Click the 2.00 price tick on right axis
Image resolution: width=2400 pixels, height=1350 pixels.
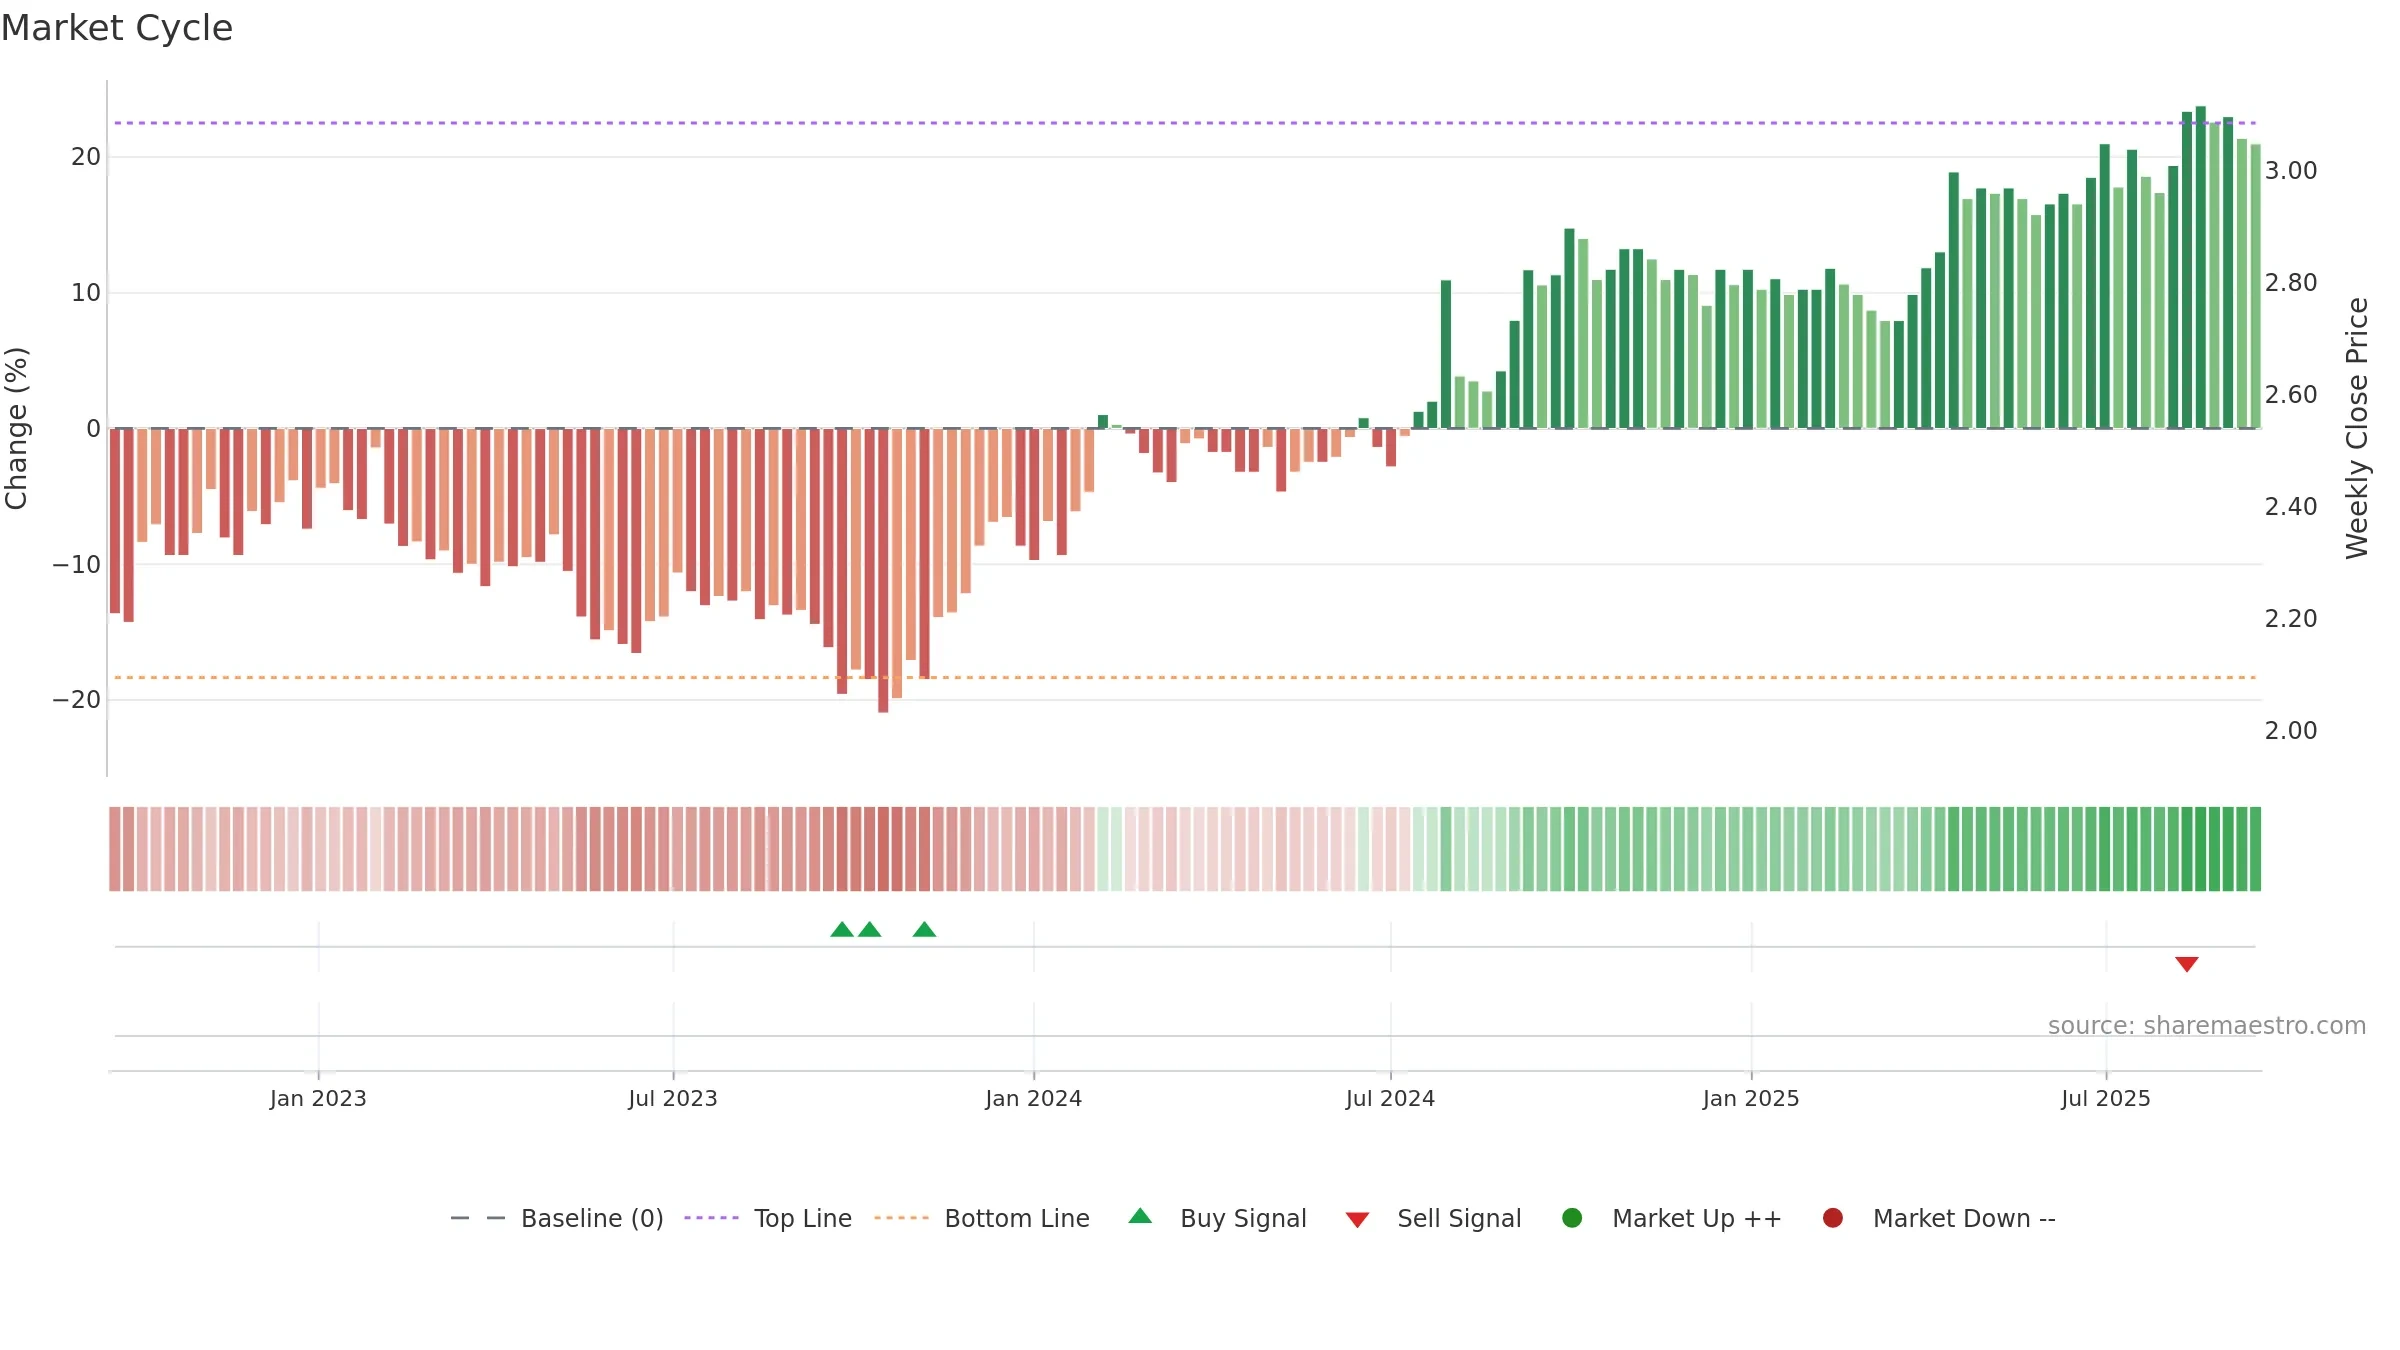pyautogui.click(x=2291, y=731)
